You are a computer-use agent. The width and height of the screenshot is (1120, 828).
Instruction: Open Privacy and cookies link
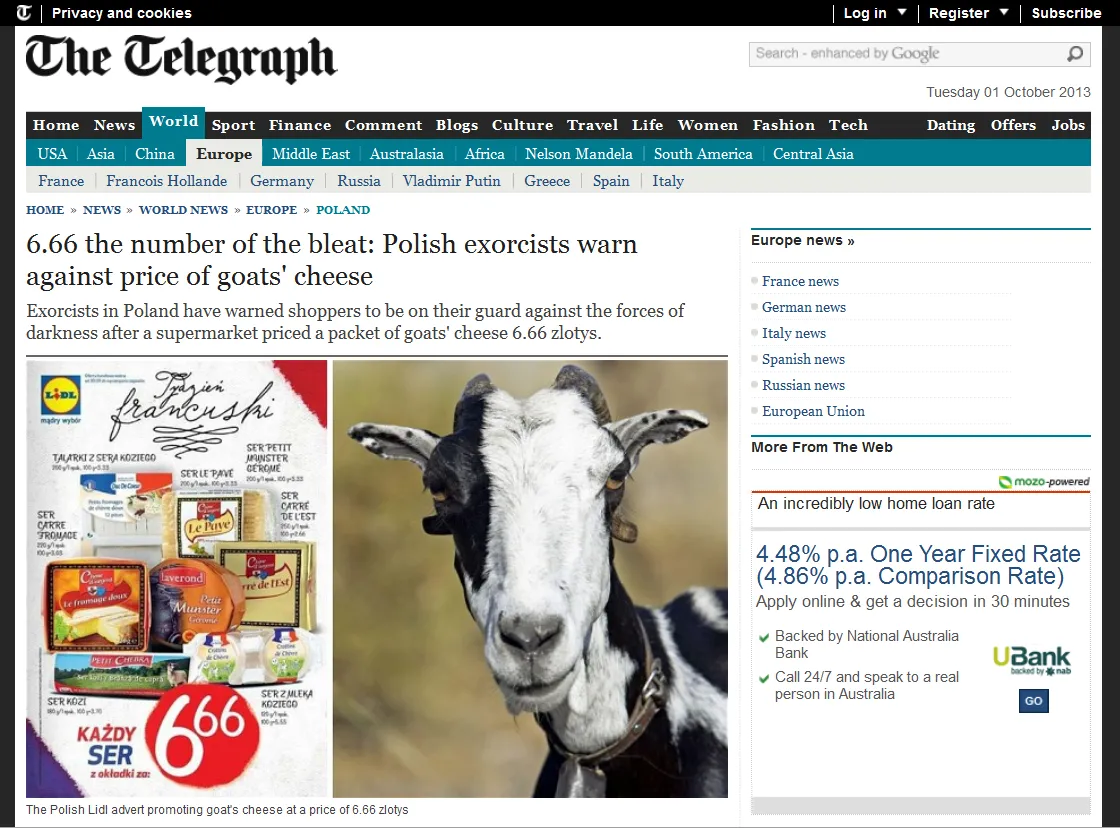121,13
